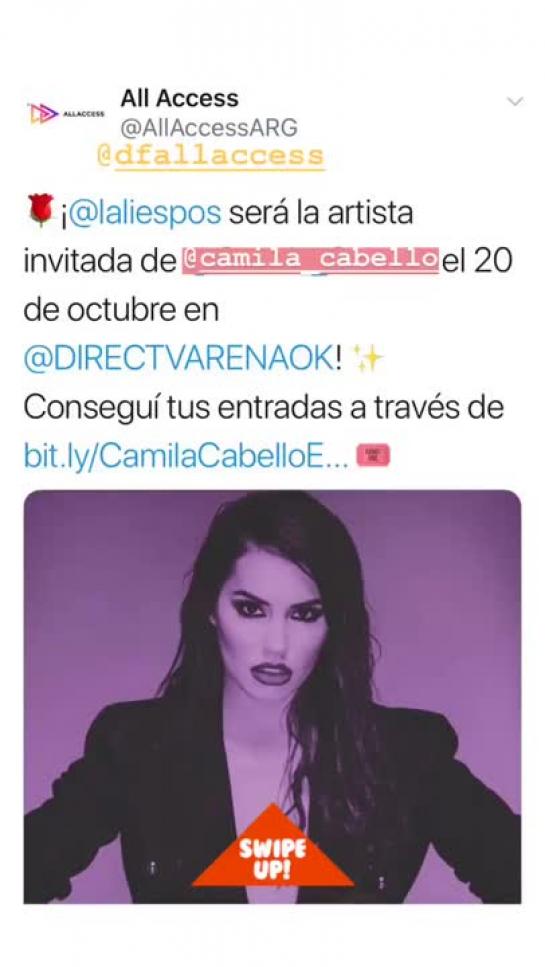
Task: Open the All Access display name
Action: 179,98
